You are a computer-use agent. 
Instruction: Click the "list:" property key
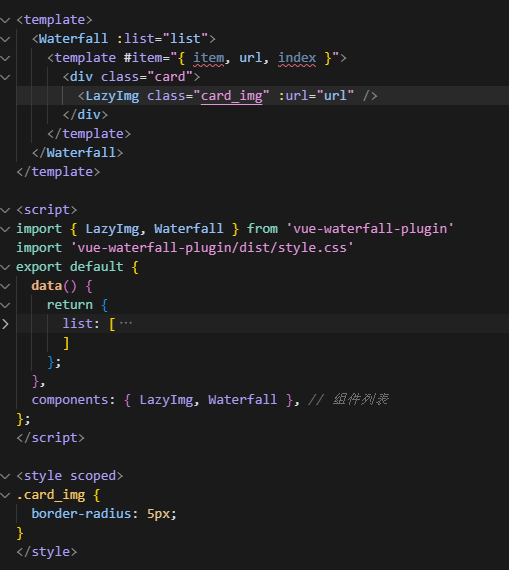coord(81,324)
